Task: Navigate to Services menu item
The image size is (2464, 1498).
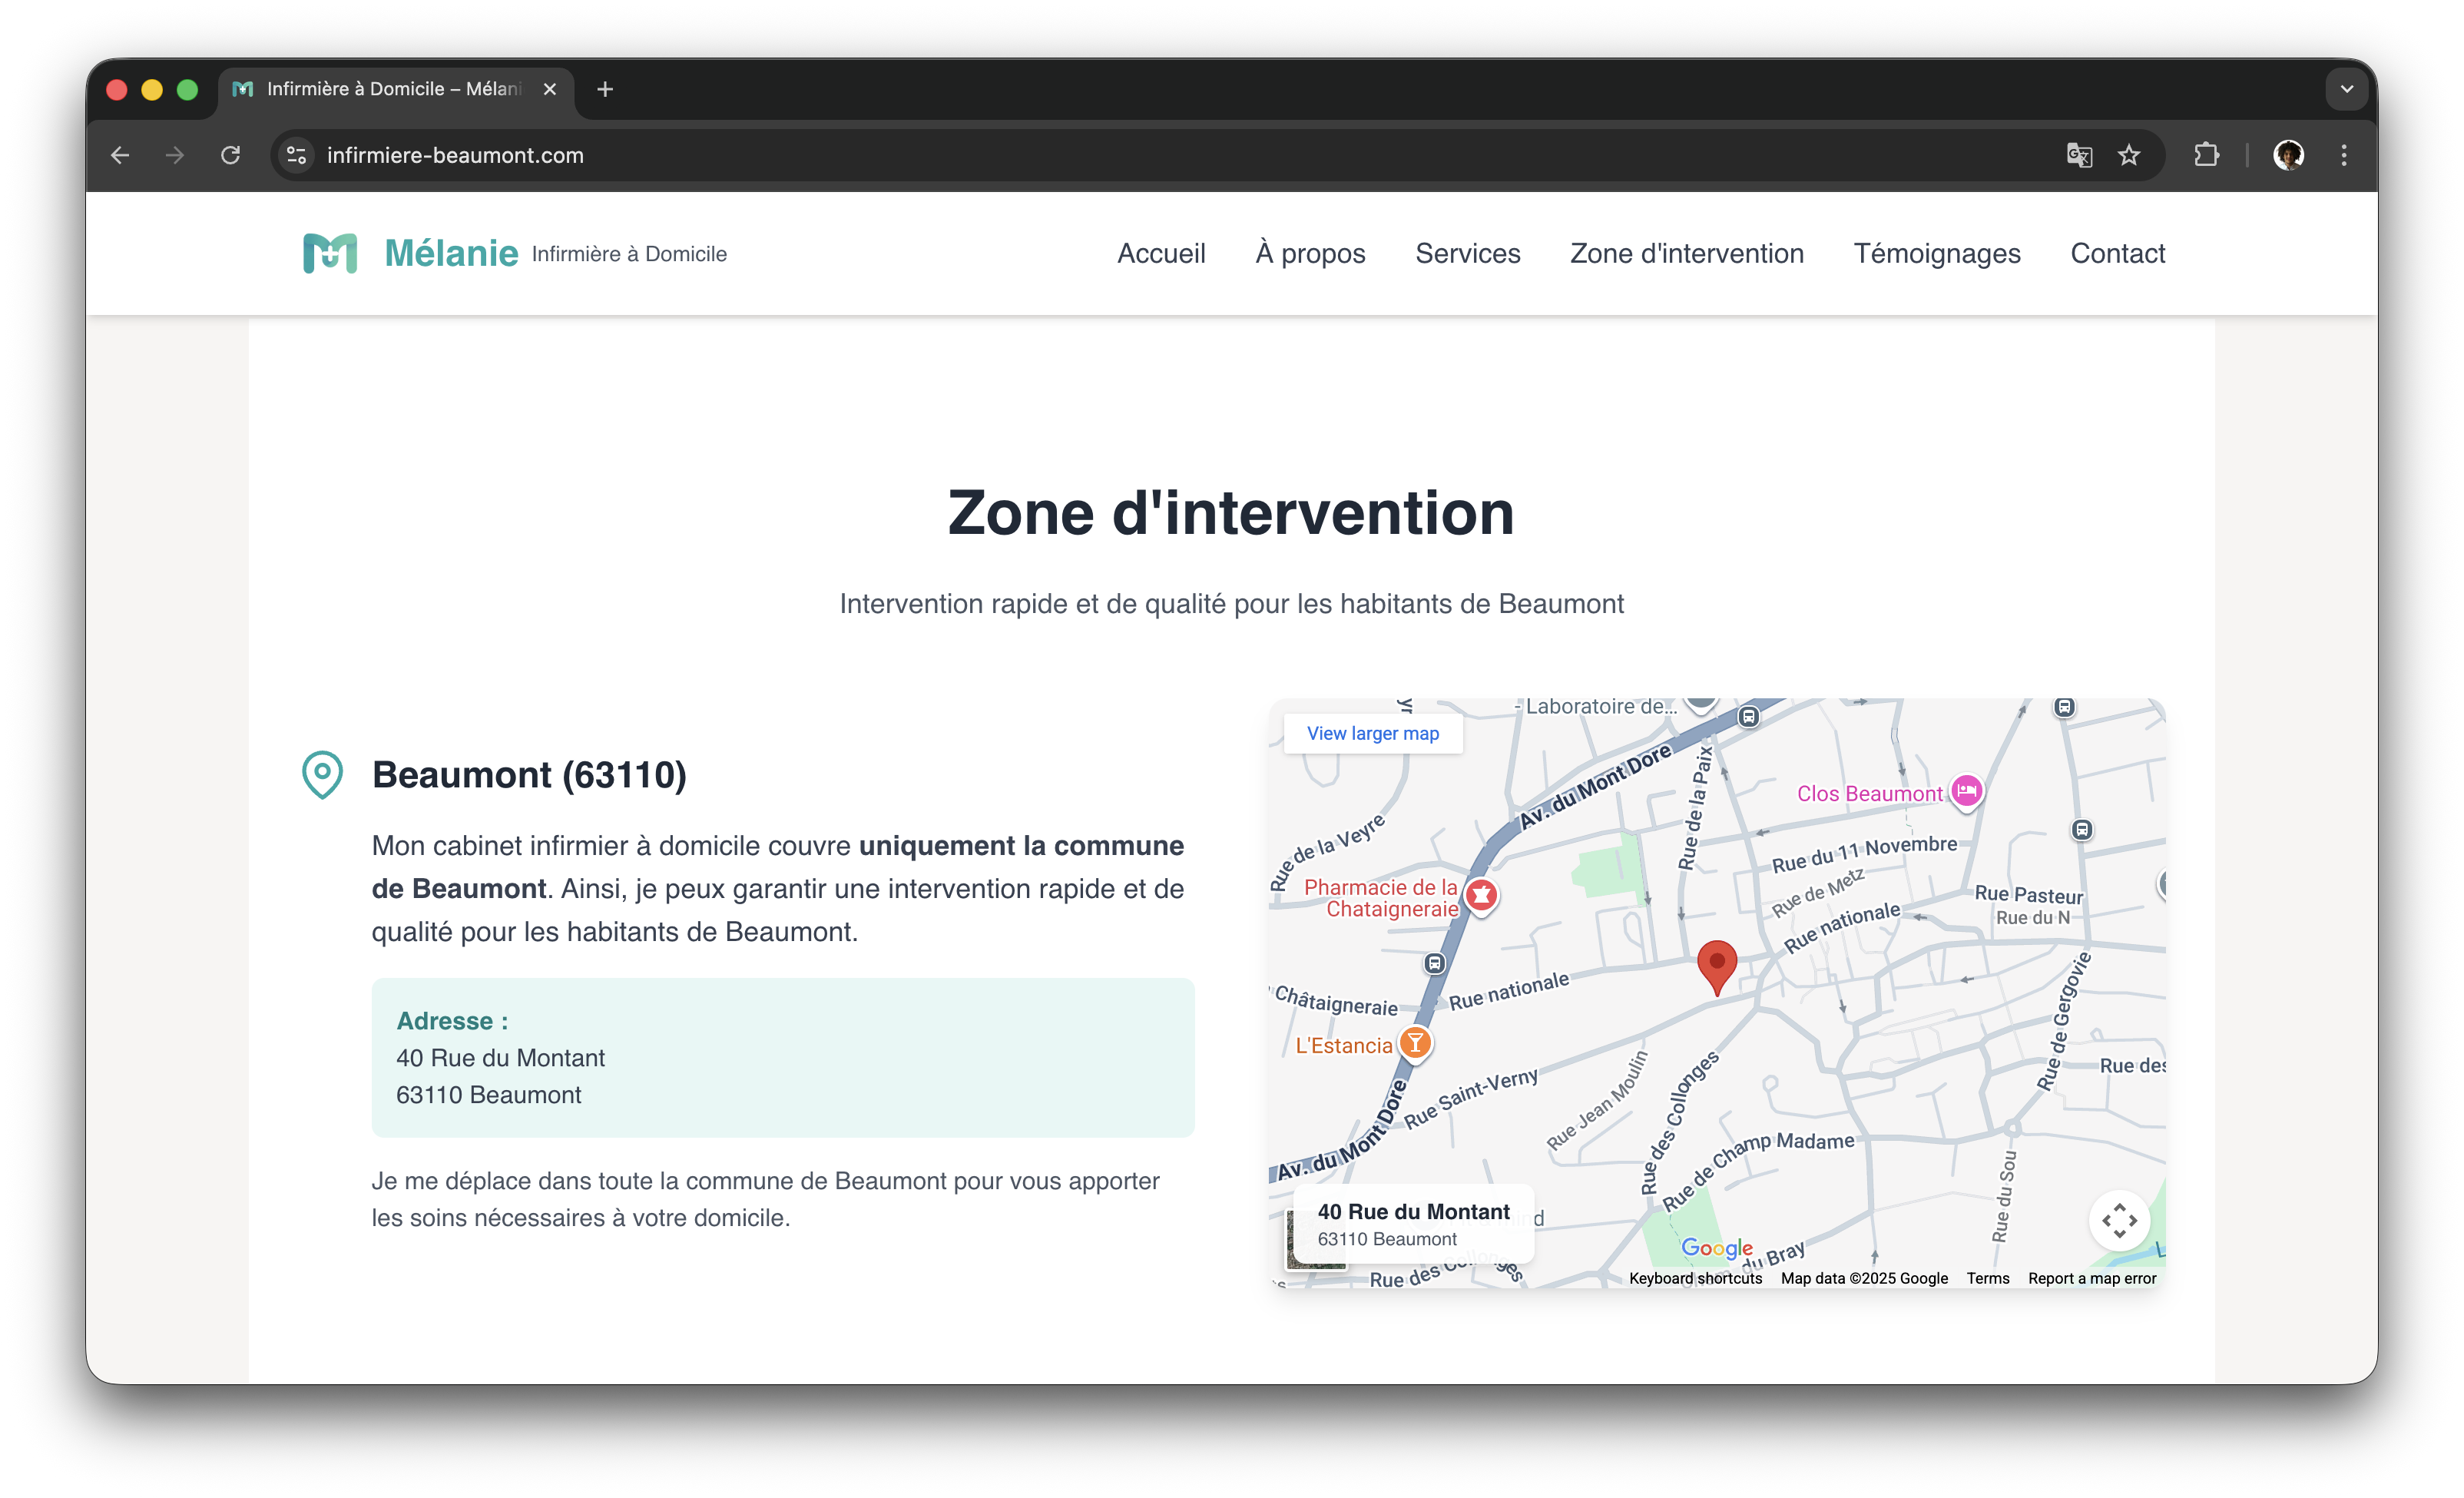Action: (1467, 254)
